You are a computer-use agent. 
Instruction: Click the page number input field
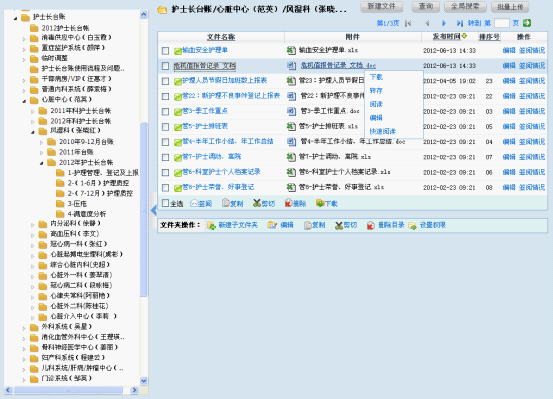502,23
